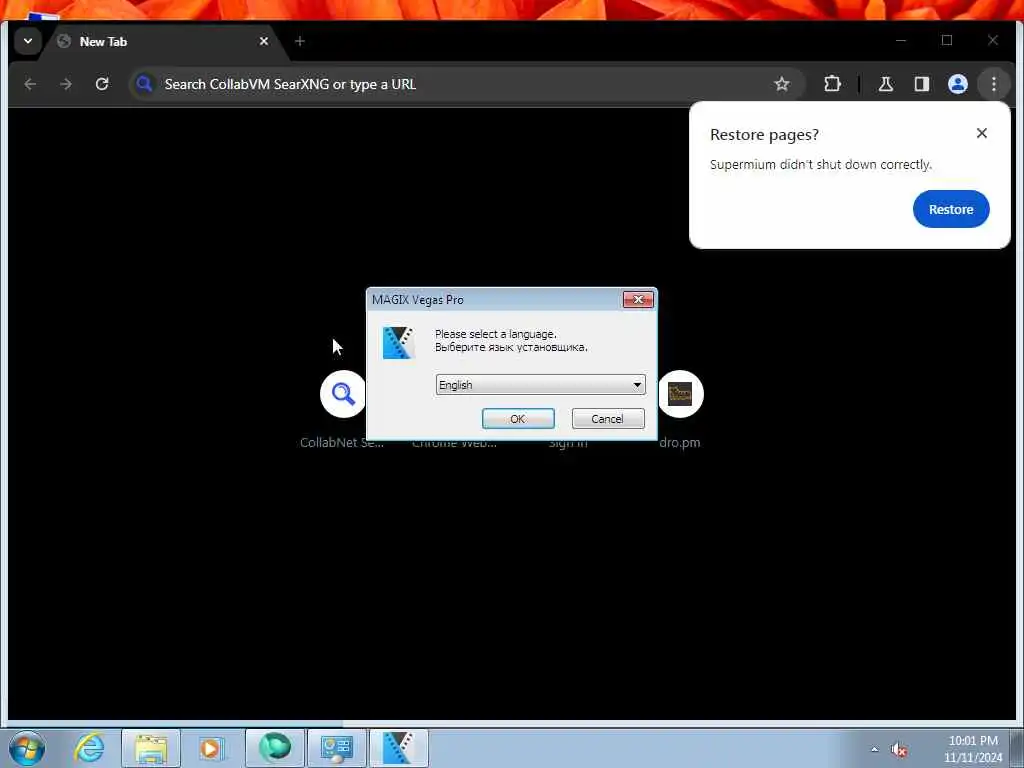Go back in browser history
1024x768 pixels.
(30, 84)
